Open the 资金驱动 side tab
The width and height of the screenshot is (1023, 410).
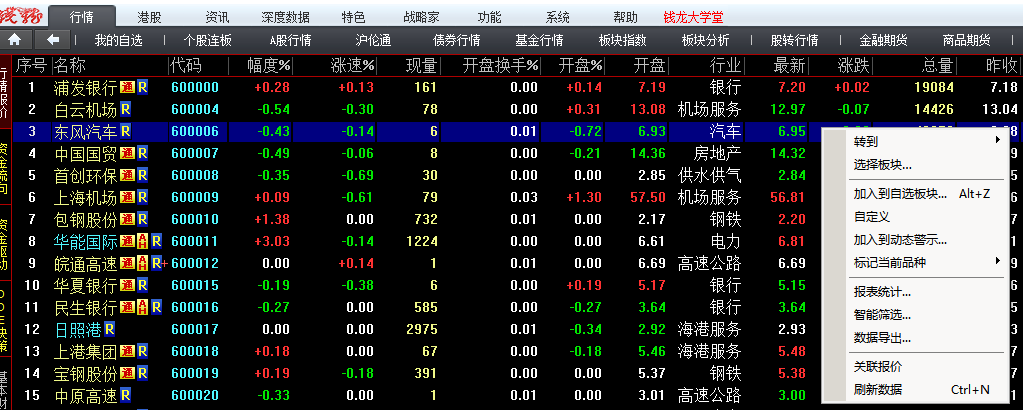[x=4, y=245]
